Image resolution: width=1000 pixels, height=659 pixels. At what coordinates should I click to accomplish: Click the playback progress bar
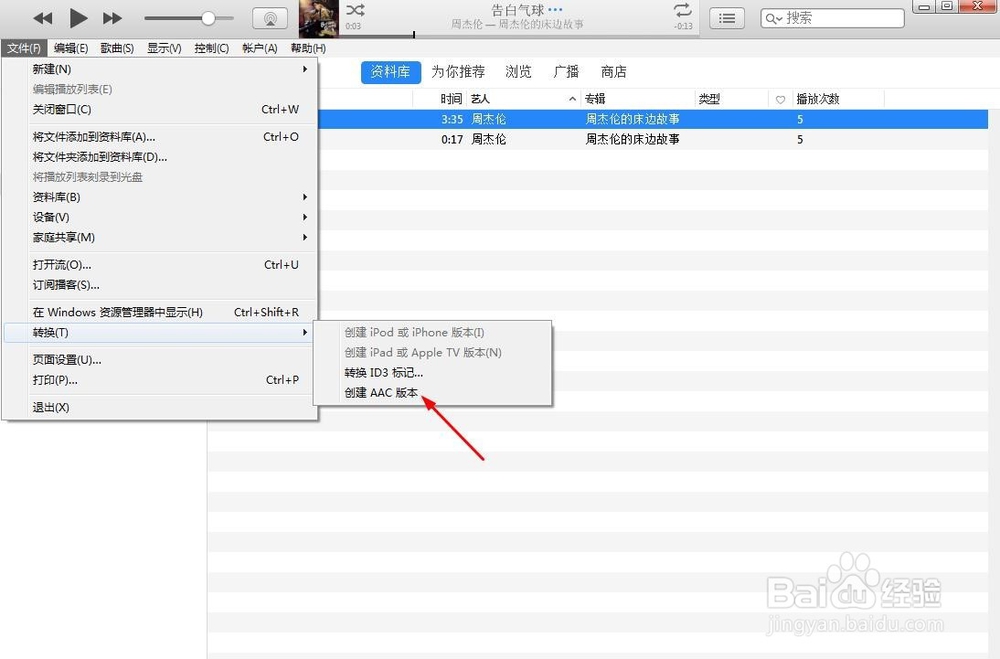click(x=518, y=35)
